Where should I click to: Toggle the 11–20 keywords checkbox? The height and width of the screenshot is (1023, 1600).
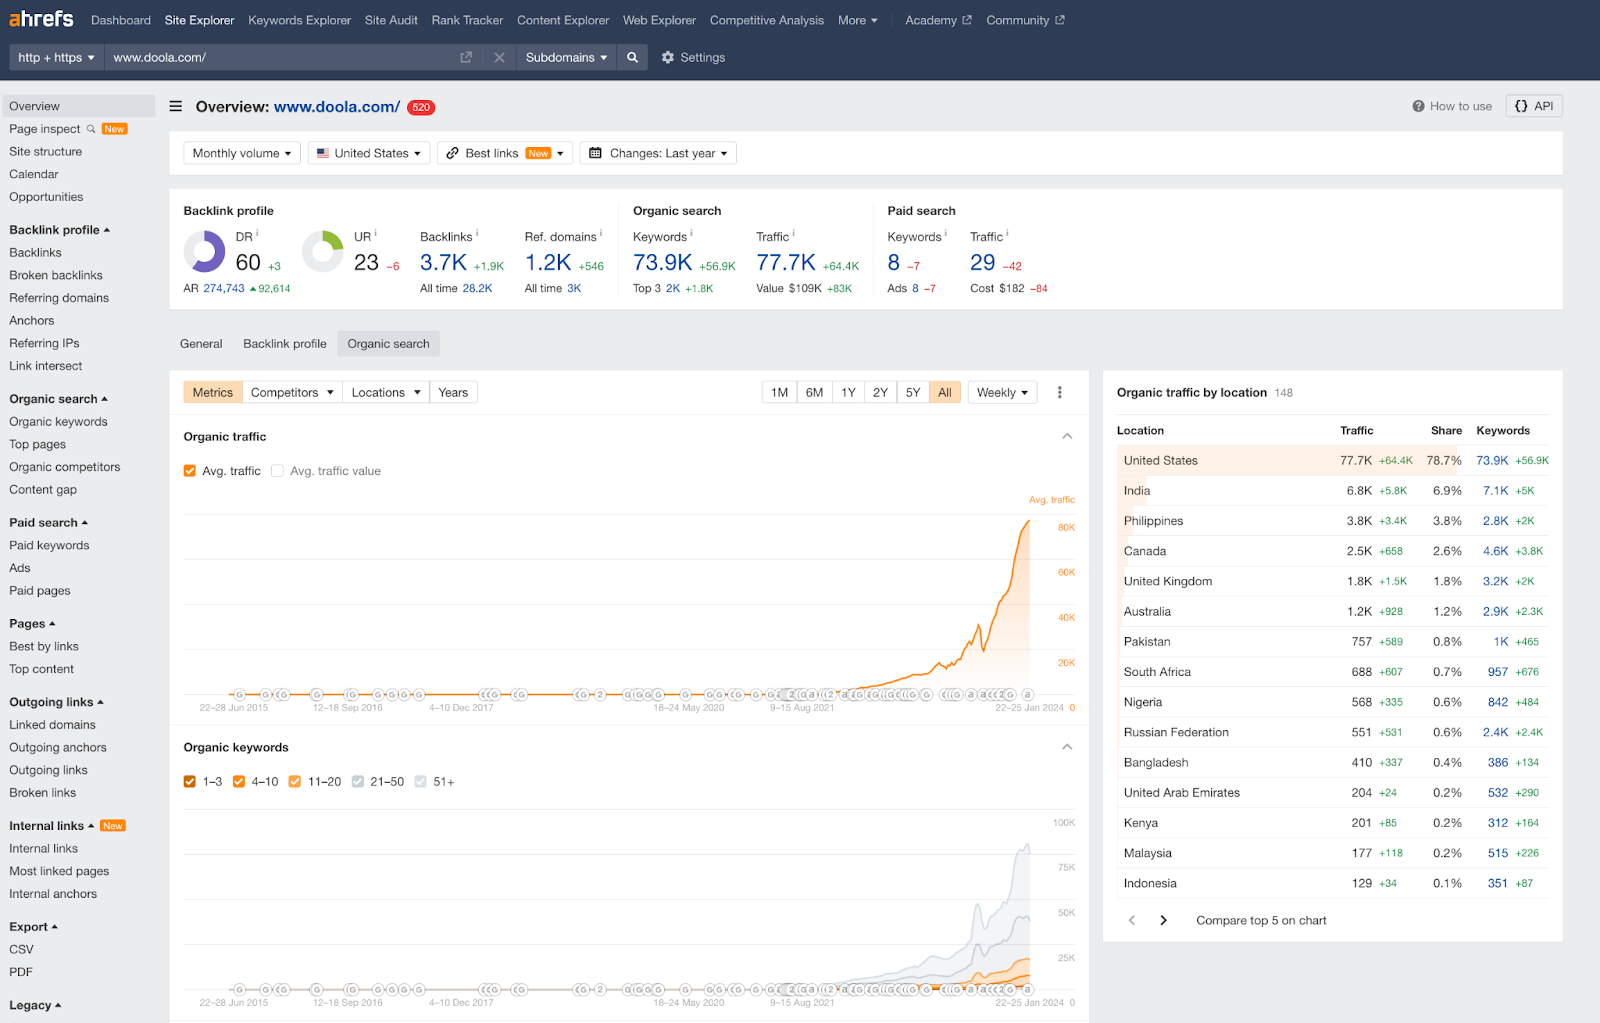(x=295, y=782)
